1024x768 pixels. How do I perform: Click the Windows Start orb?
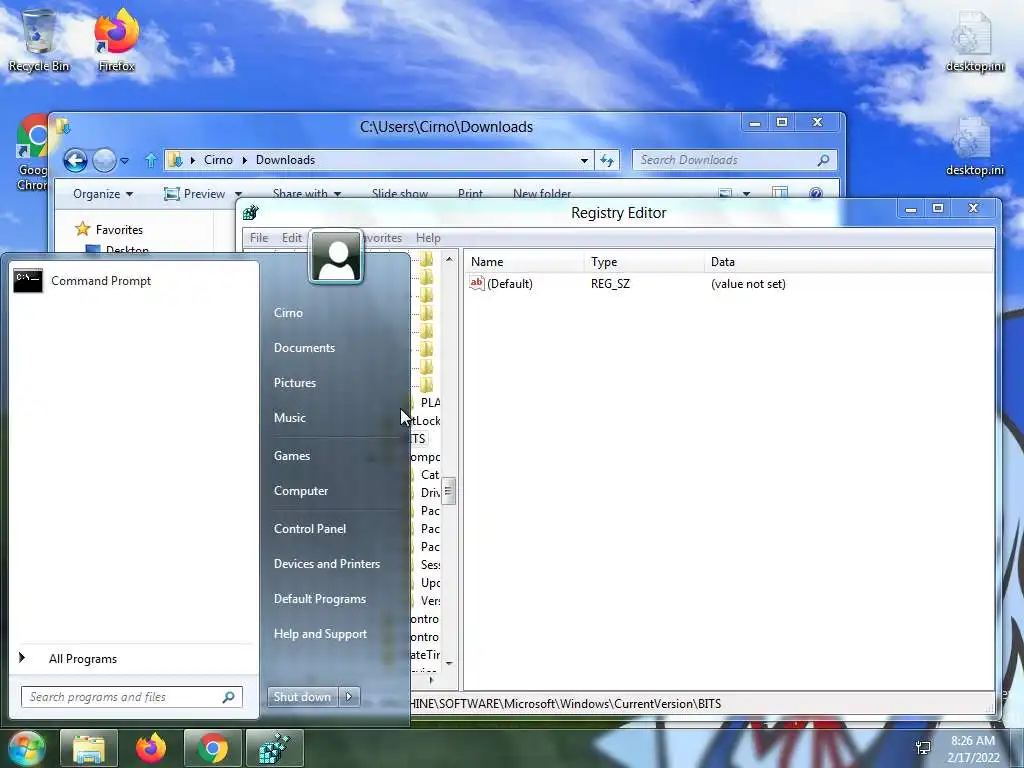26,748
